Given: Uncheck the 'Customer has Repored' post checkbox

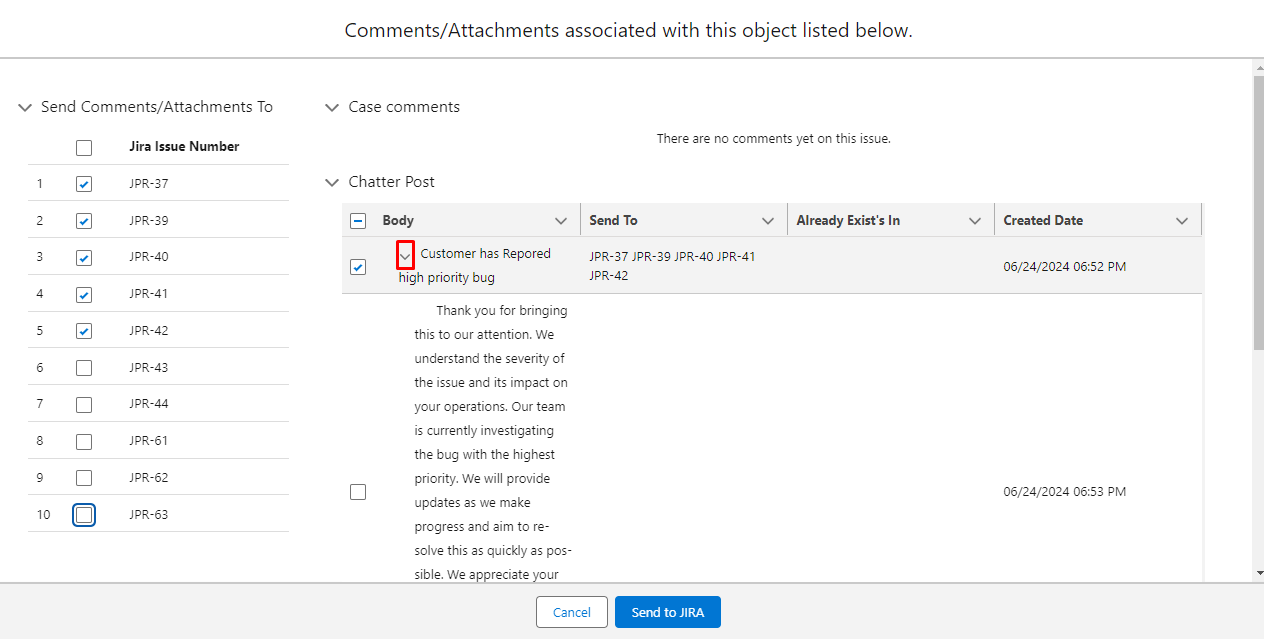Looking at the screenshot, I should click(358, 267).
